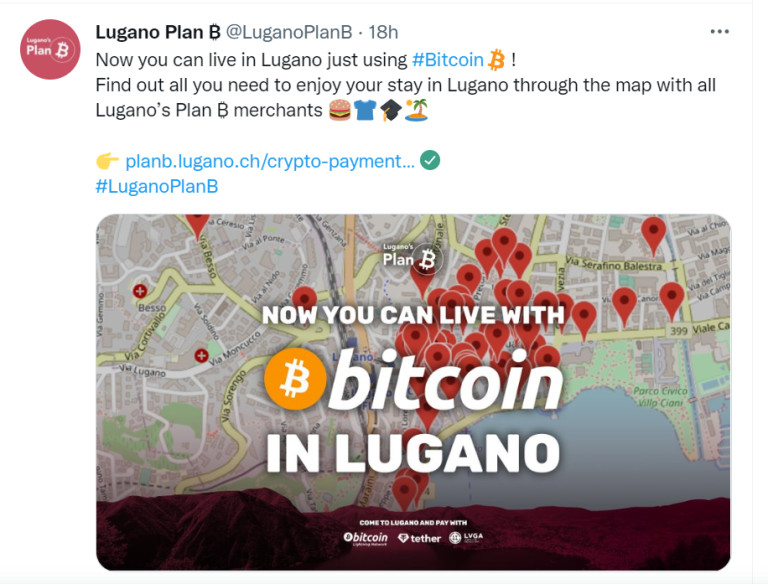Click the graduation cap emoji

click(391, 110)
